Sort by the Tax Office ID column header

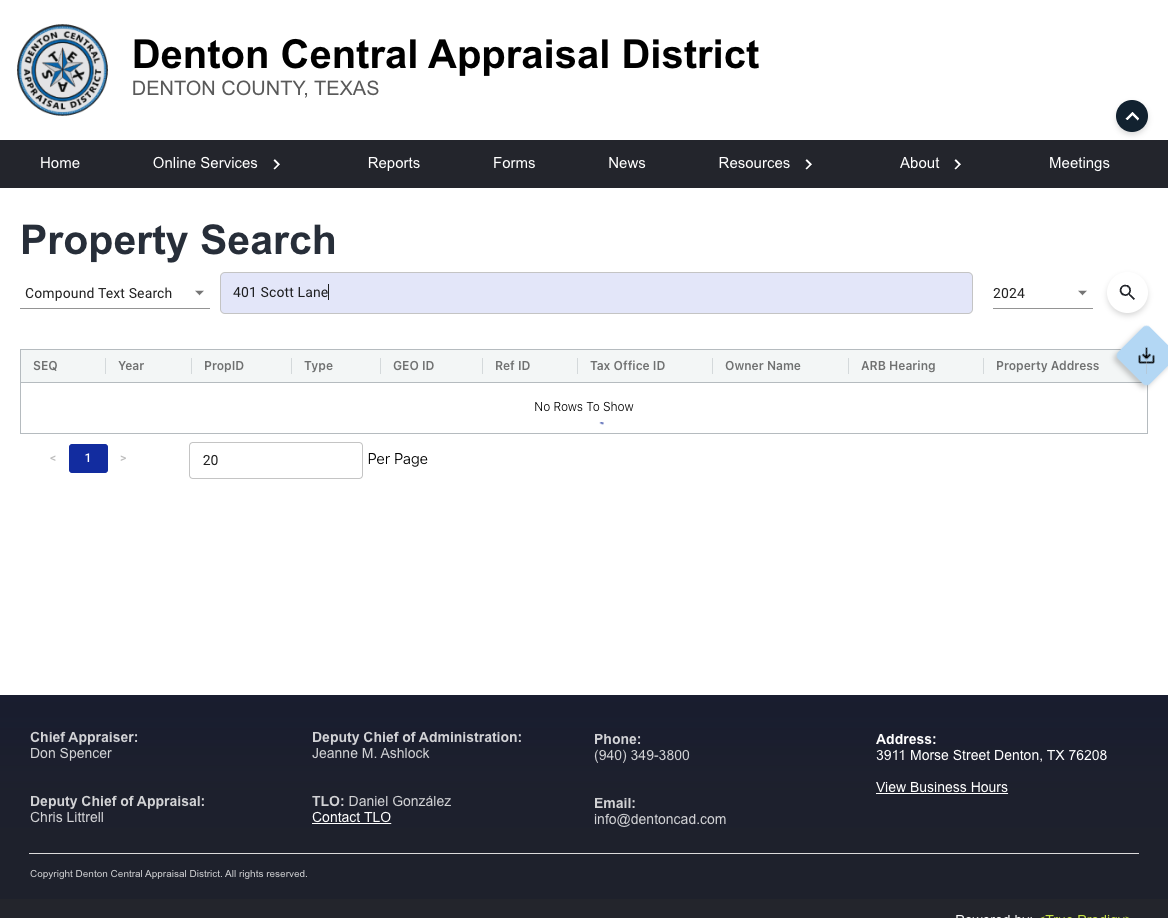coord(627,366)
